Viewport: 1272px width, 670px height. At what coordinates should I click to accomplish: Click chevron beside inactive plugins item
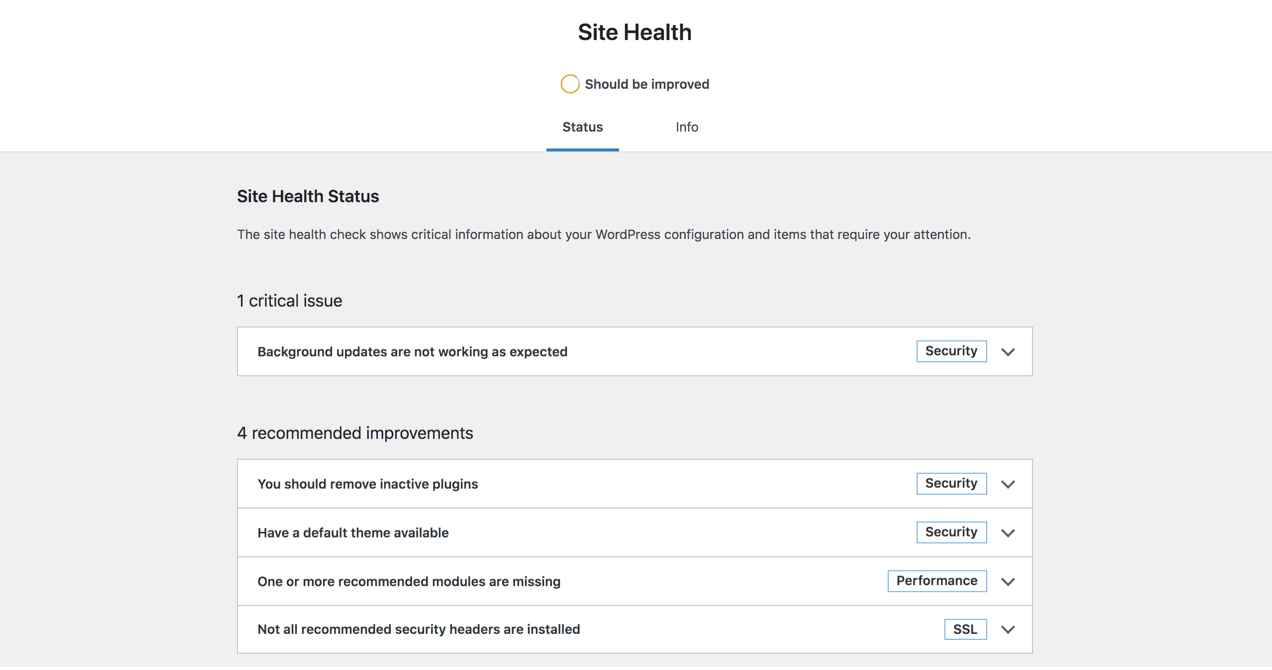(x=1008, y=484)
